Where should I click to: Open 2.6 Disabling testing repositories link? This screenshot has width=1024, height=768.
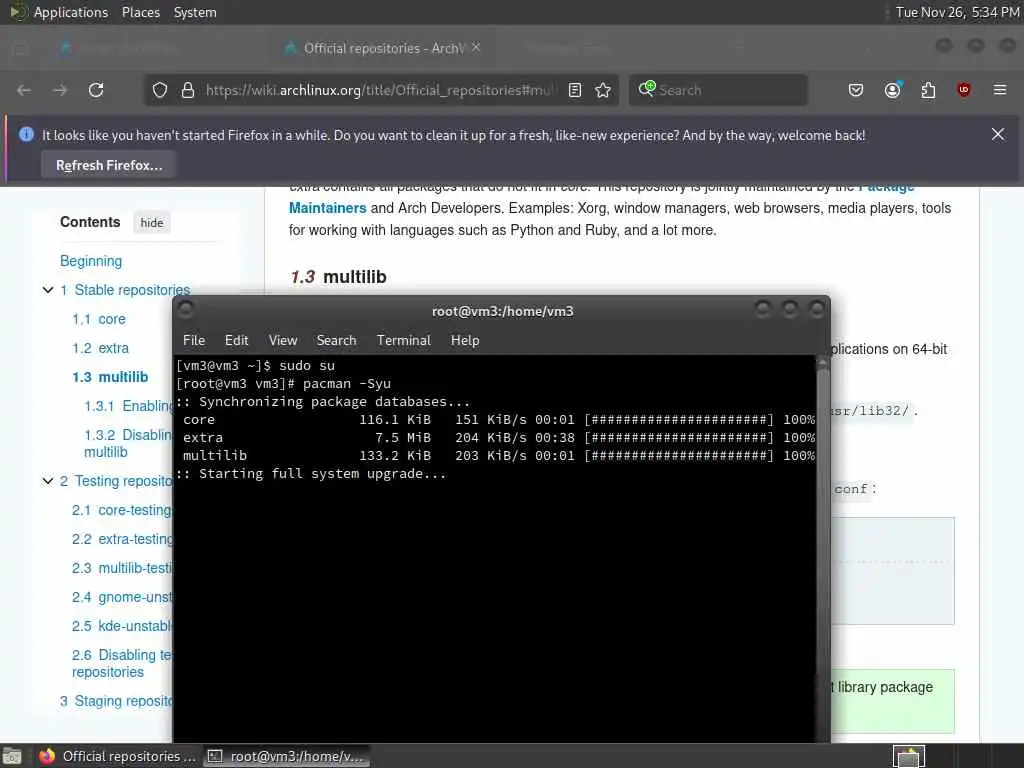click(x=121, y=663)
